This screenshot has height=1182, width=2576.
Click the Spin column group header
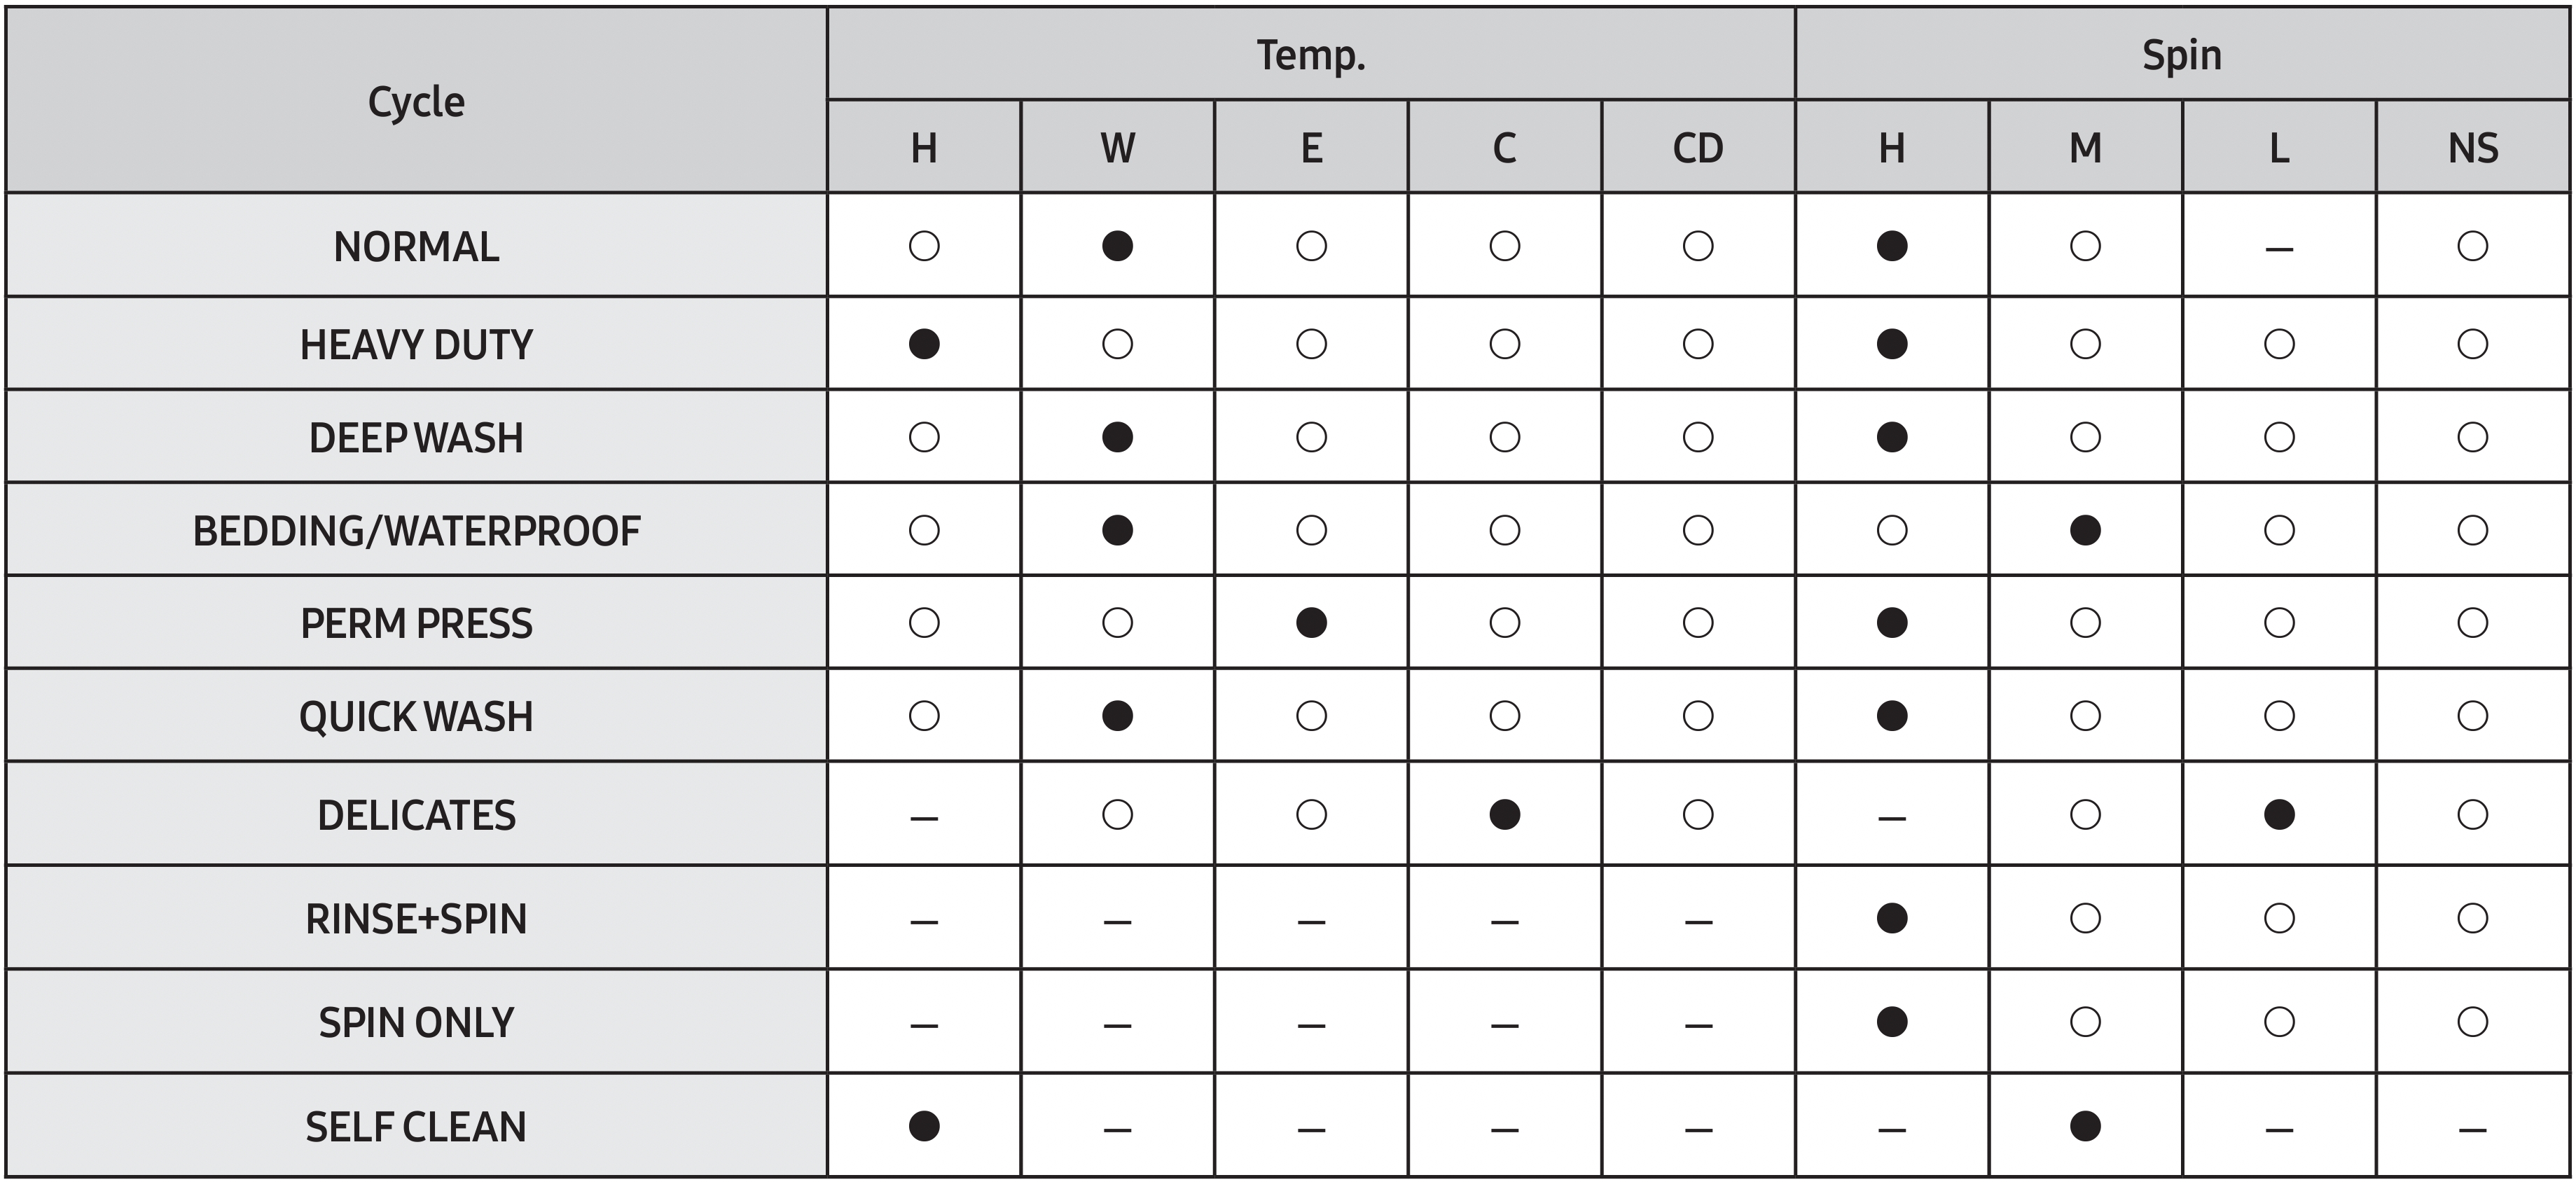pyautogui.click(x=2181, y=55)
